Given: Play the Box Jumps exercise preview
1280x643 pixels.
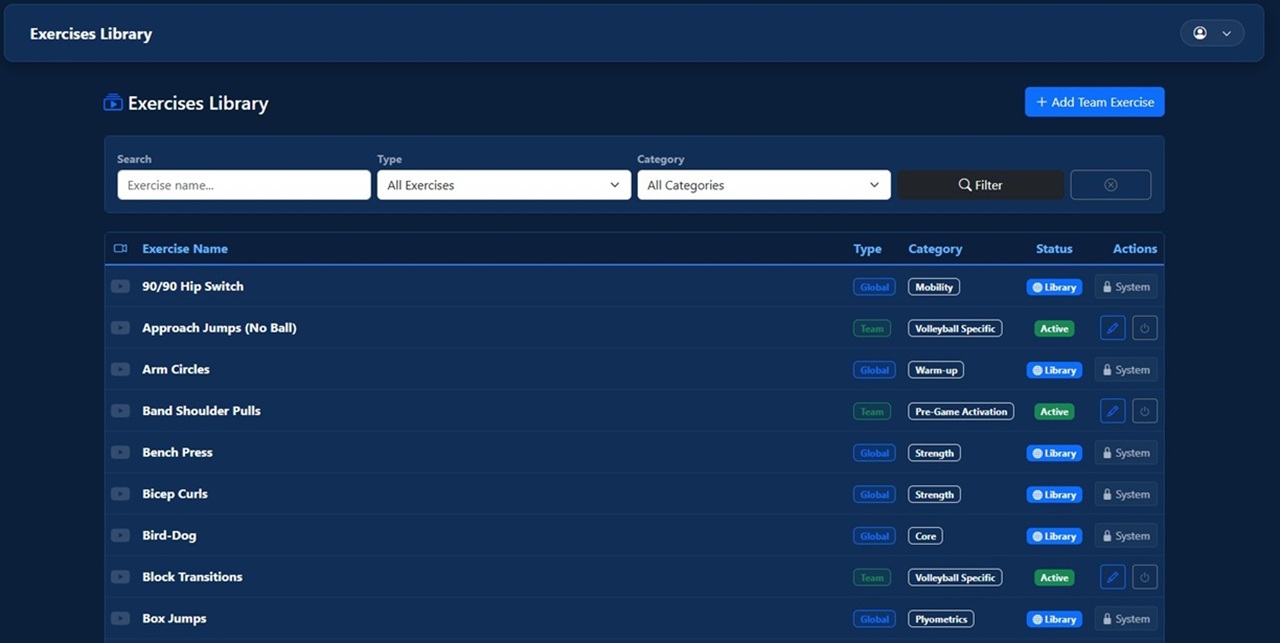Looking at the screenshot, I should coord(120,618).
